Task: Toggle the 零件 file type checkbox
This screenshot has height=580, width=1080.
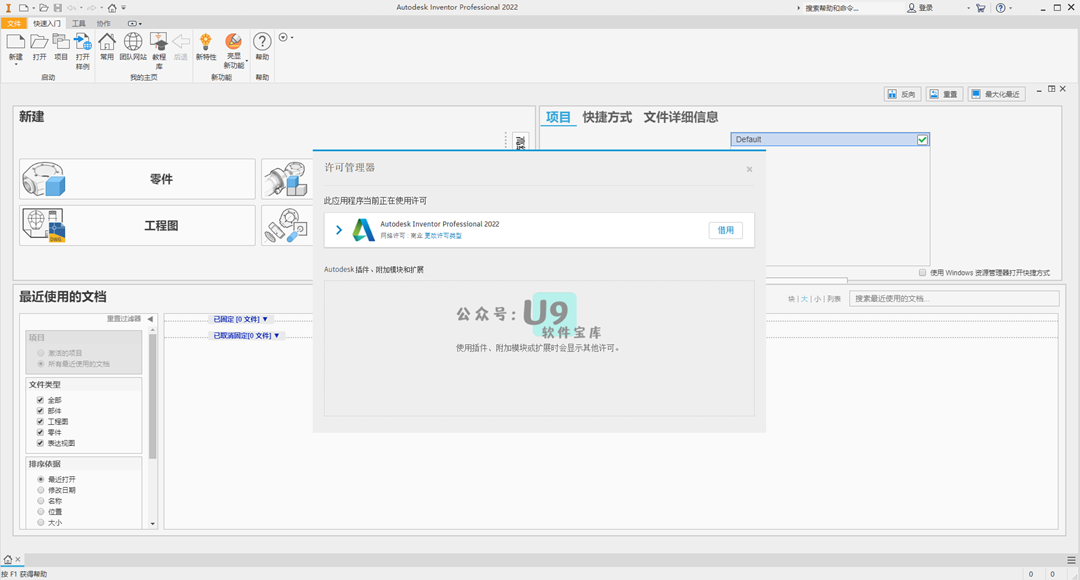Action: click(x=40, y=432)
